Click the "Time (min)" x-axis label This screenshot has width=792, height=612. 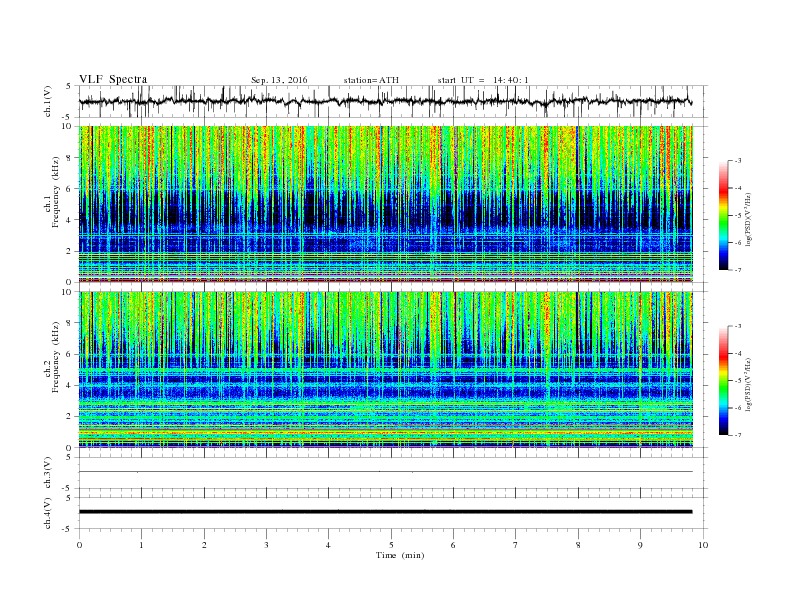(x=400, y=555)
